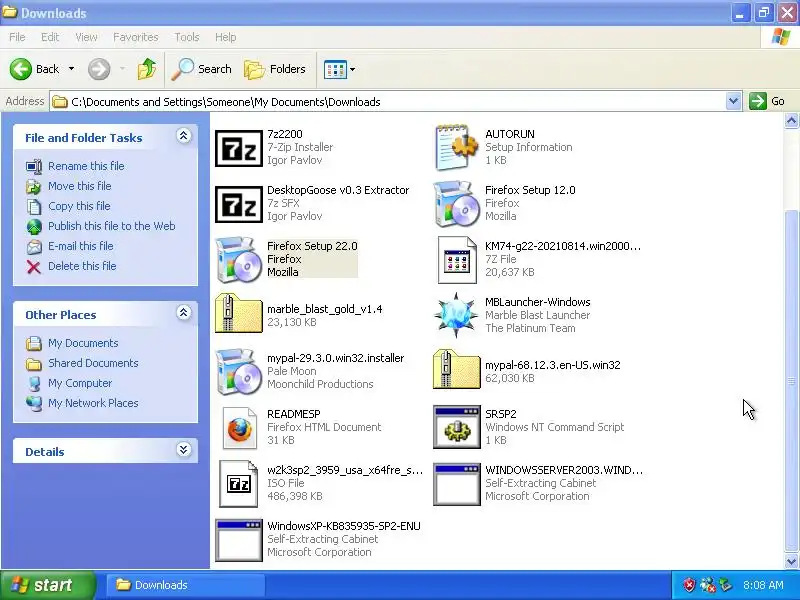Image resolution: width=800 pixels, height=600 pixels.
Task: Select the SRSP2 command script icon
Action: (457, 427)
